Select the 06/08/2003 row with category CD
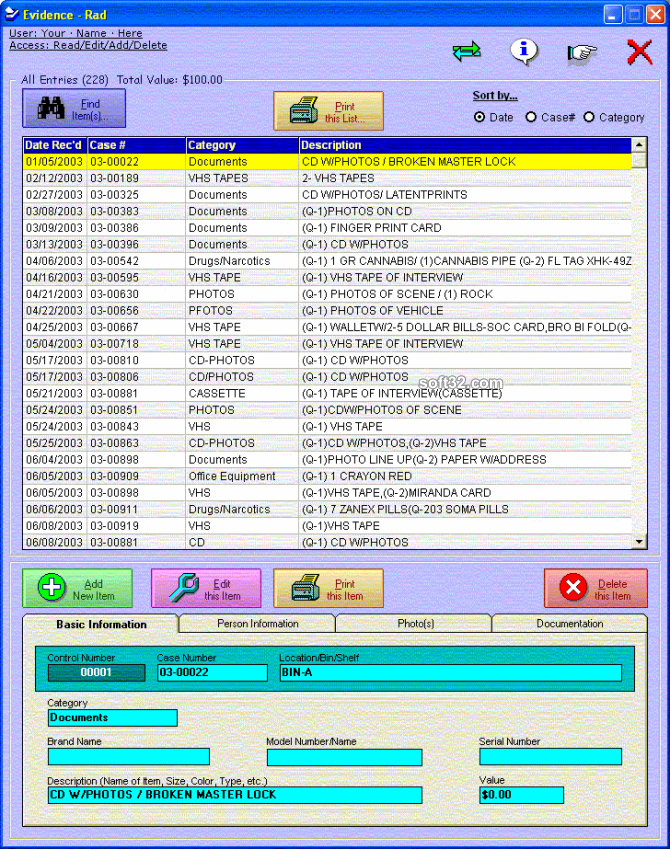This screenshot has height=849, width=670. tap(328, 542)
